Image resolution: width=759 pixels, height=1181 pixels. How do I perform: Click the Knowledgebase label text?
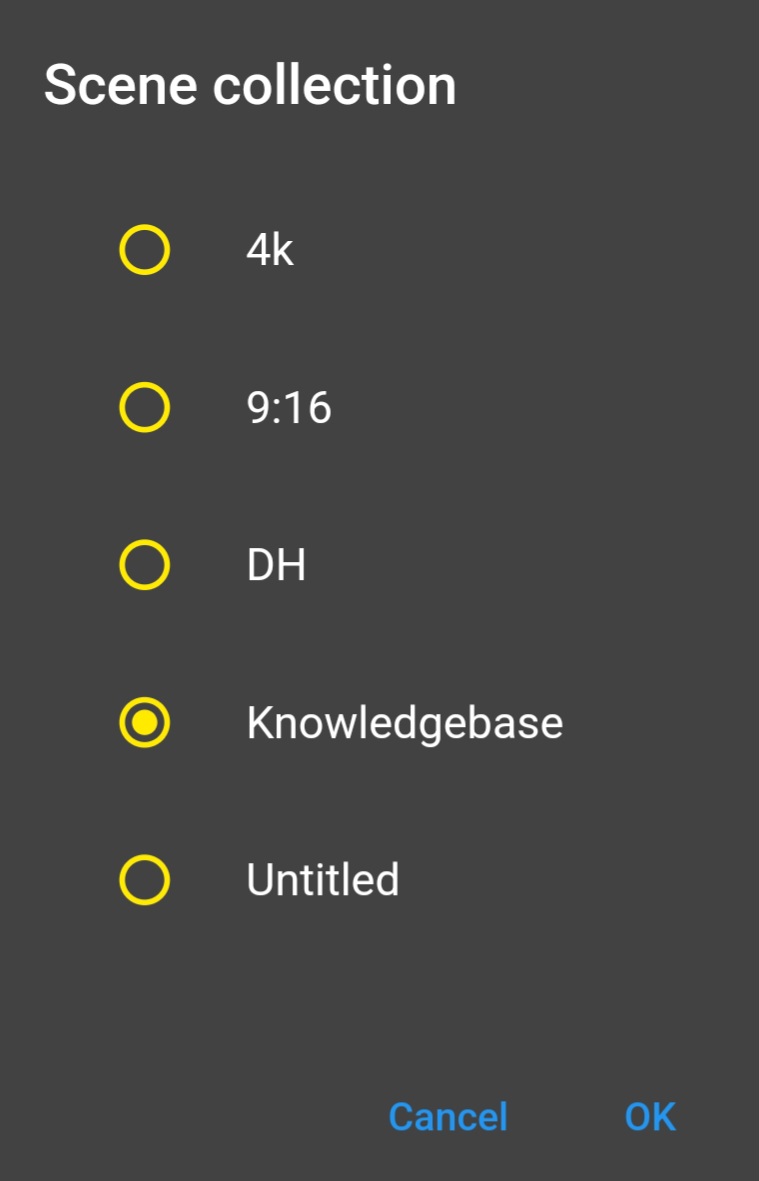point(404,722)
